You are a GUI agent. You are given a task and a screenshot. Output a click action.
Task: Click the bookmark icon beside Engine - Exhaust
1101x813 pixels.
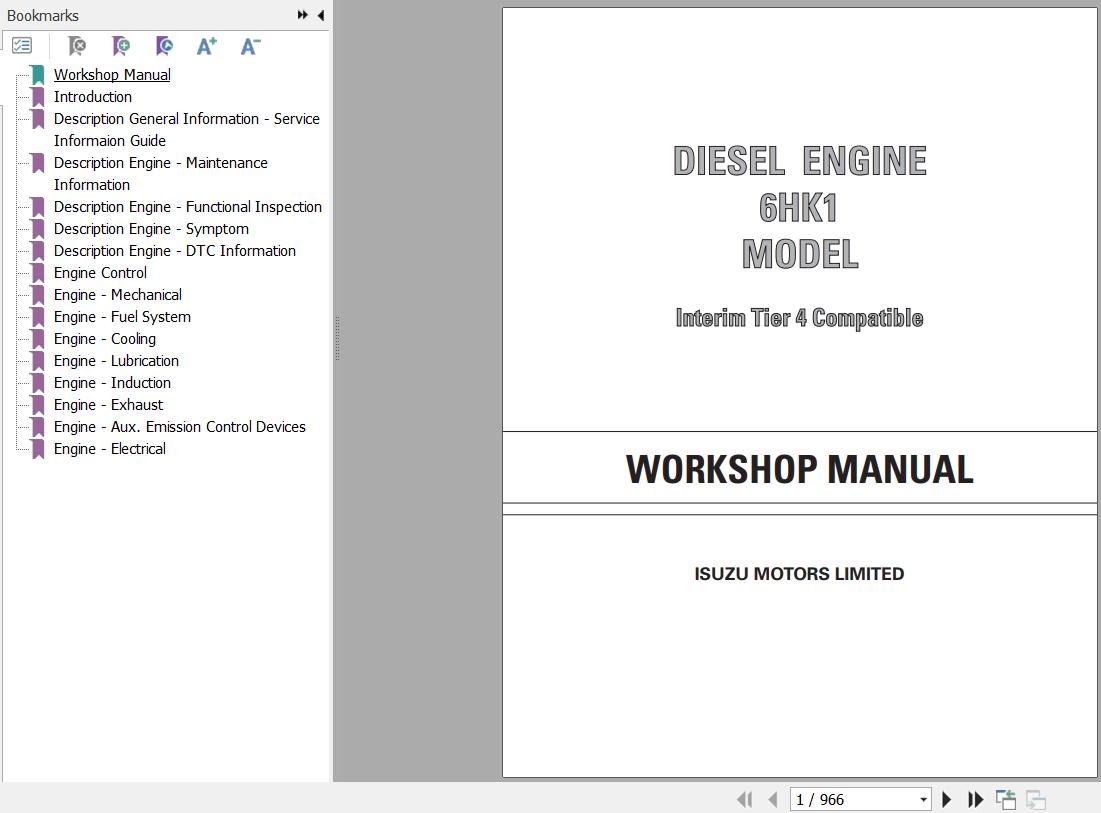(38, 404)
